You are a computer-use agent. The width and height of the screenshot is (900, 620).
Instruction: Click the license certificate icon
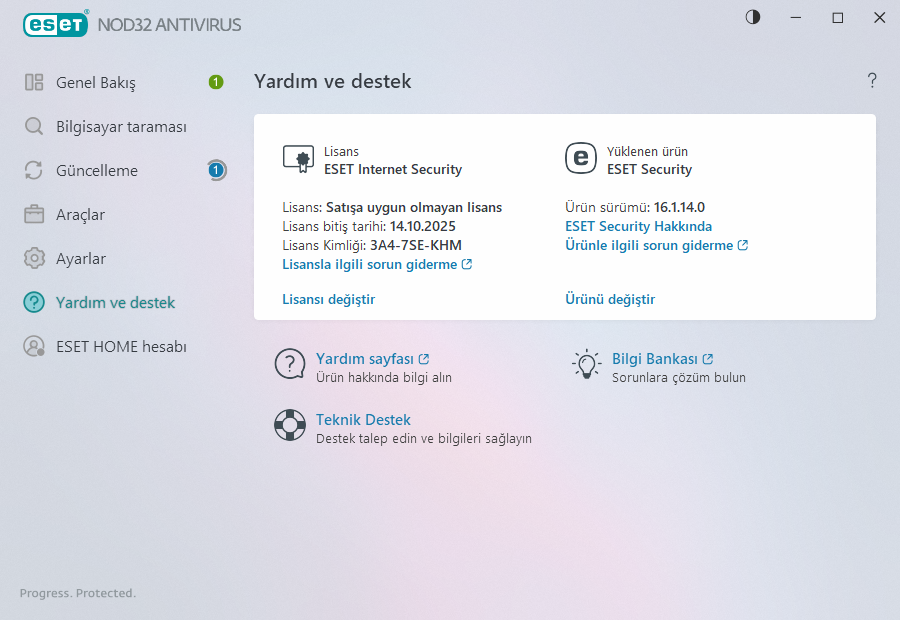(x=298, y=159)
